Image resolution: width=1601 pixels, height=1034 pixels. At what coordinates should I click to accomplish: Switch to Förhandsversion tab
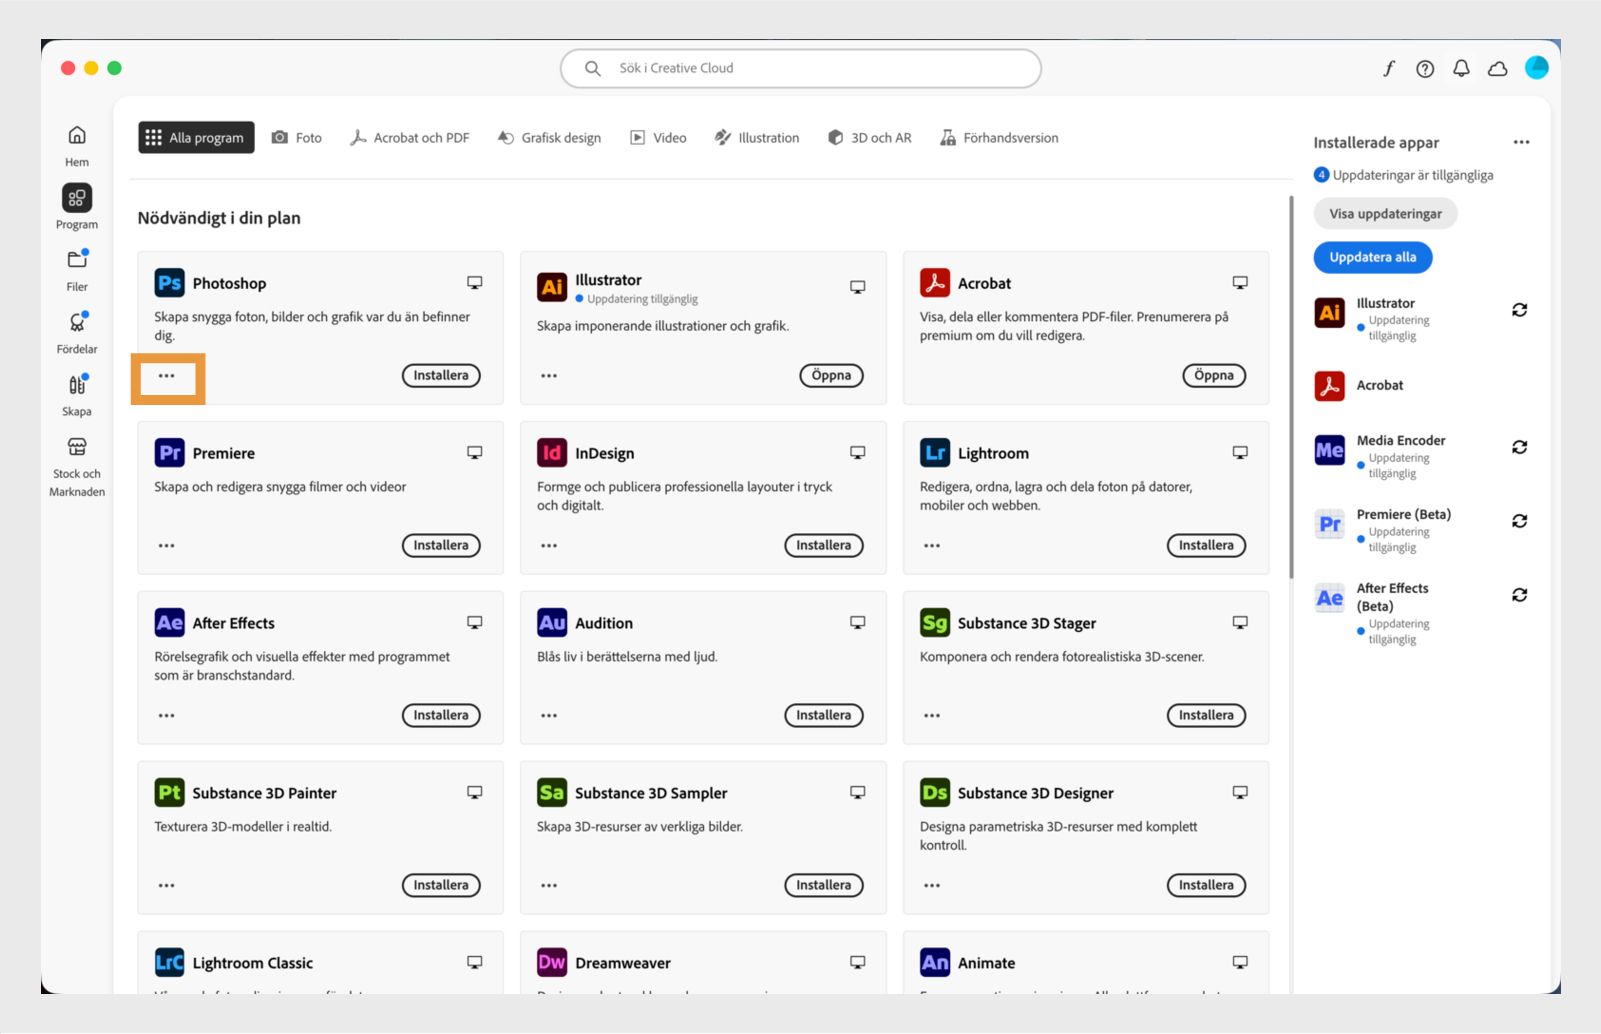click(999, 138)
